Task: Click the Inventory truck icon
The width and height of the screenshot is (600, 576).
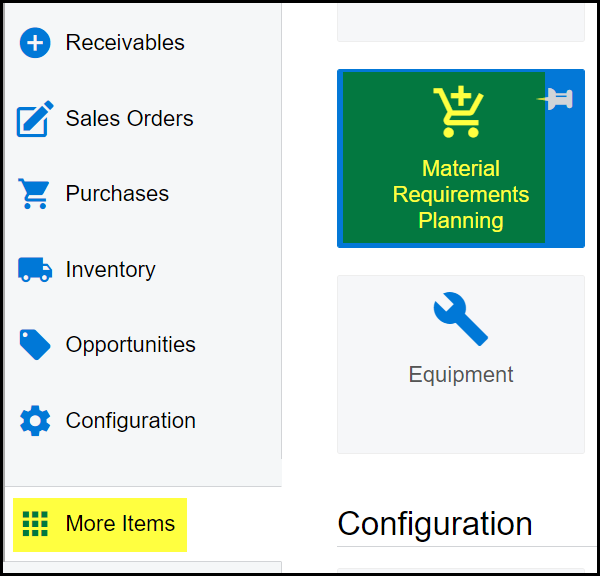Action: 35,270
